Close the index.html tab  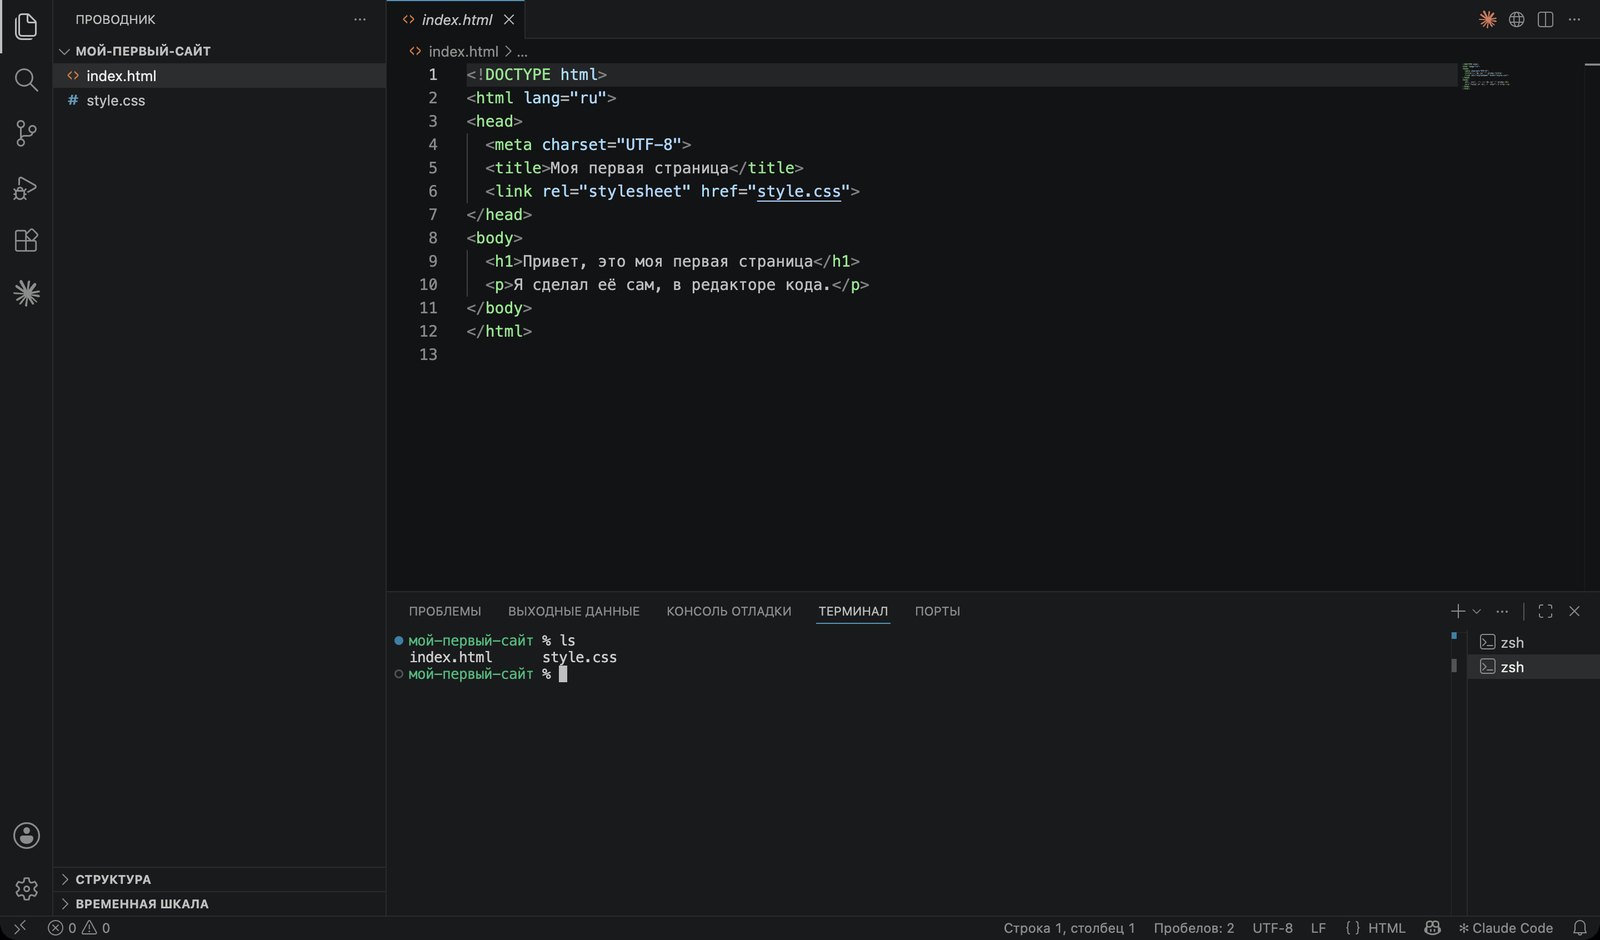509,19
